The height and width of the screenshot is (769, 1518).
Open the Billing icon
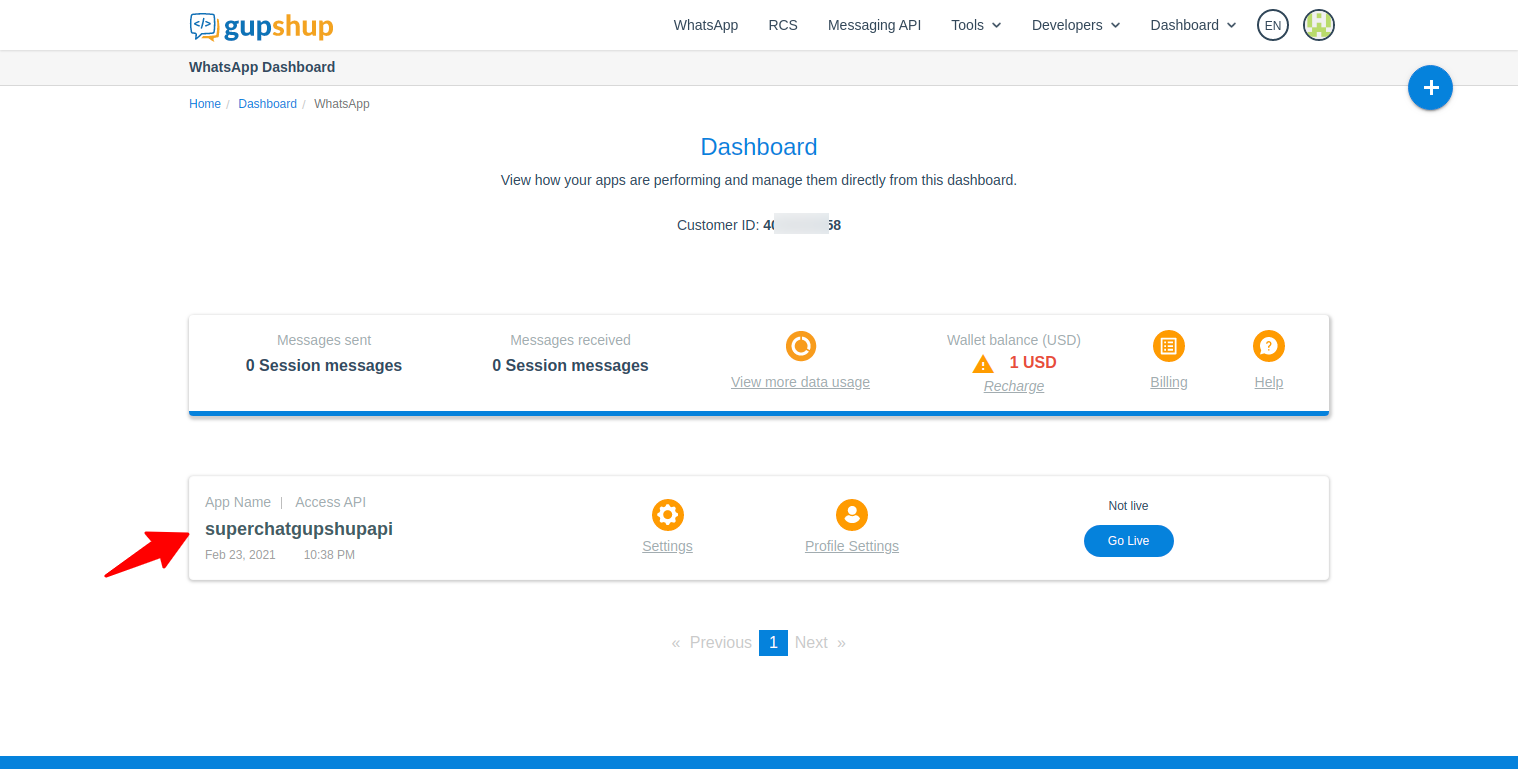coord(1169,346)
